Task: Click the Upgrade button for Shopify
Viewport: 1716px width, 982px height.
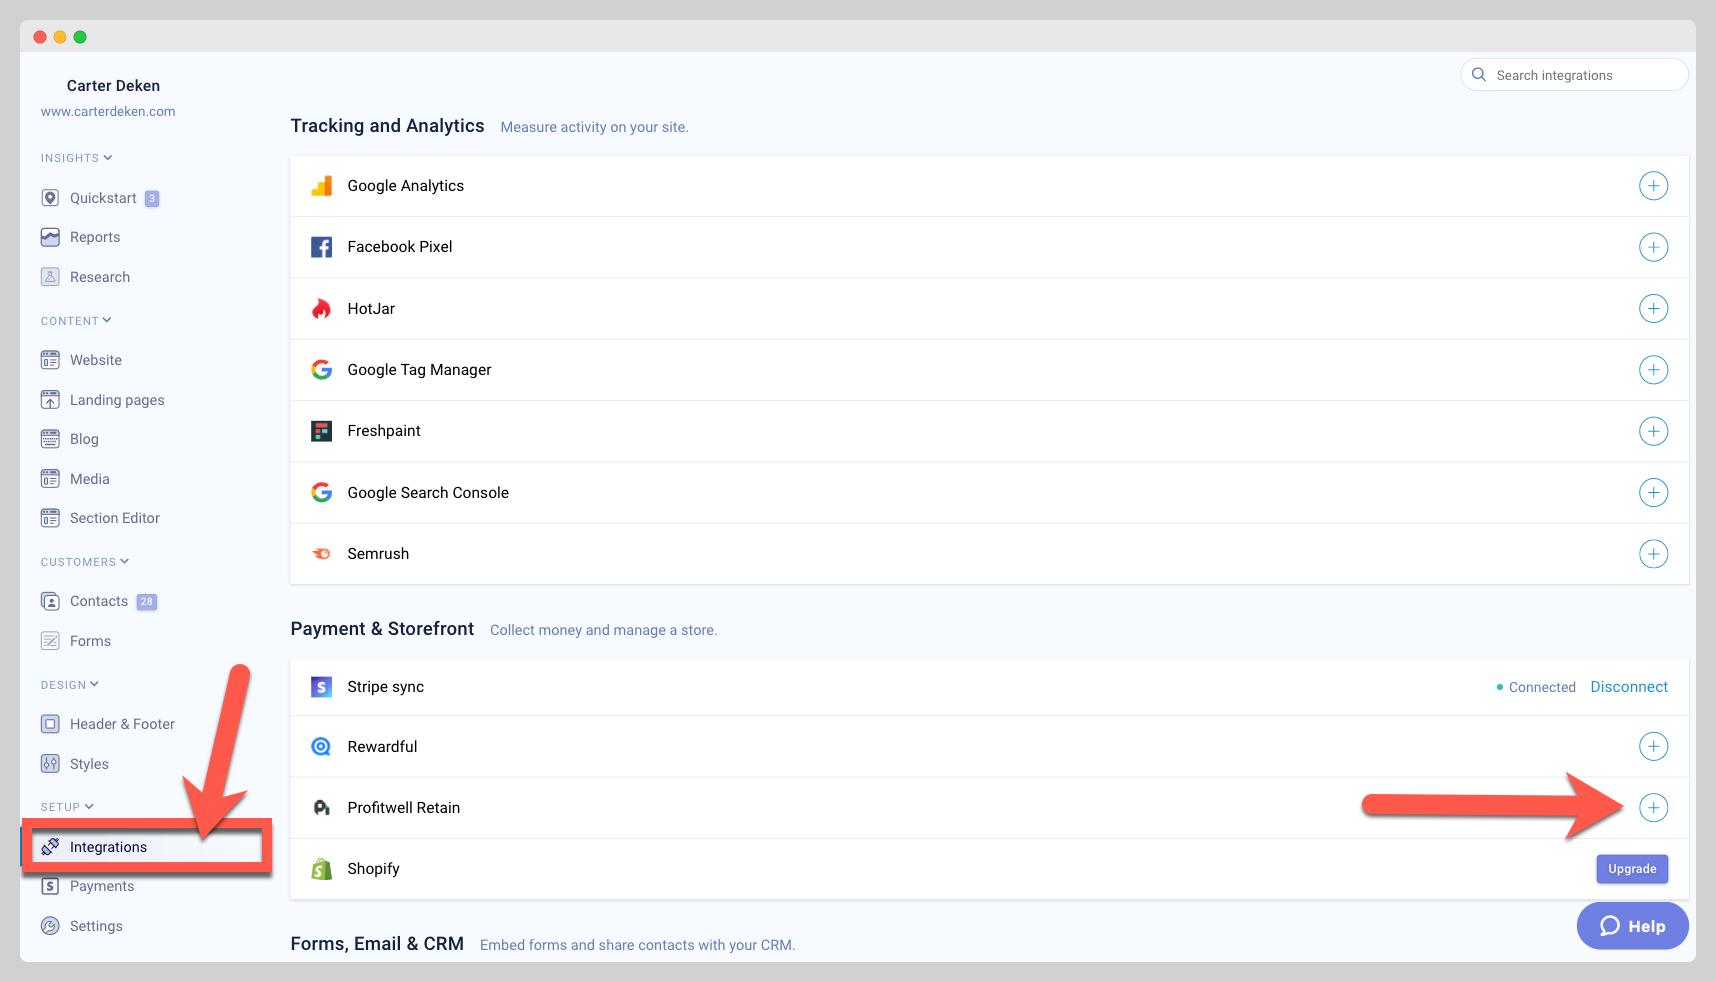Action: coord(1632,869)
